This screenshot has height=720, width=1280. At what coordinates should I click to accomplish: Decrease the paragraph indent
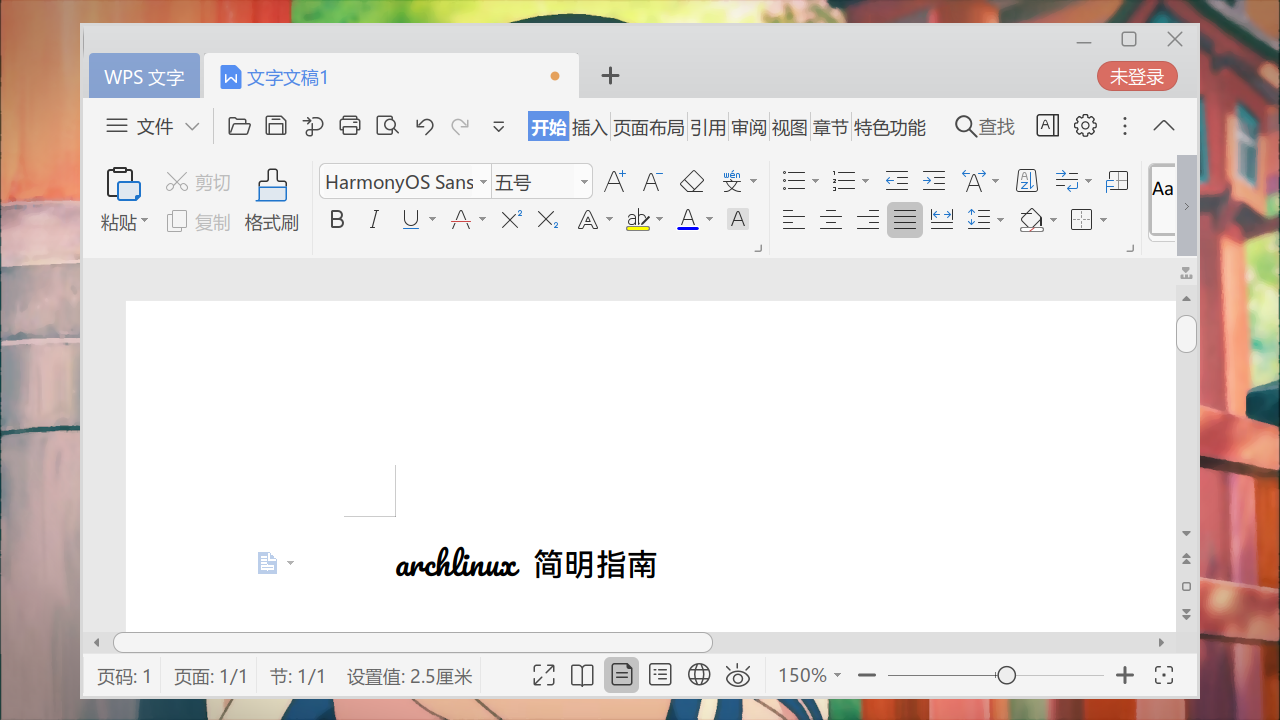(x=896, y=181)
